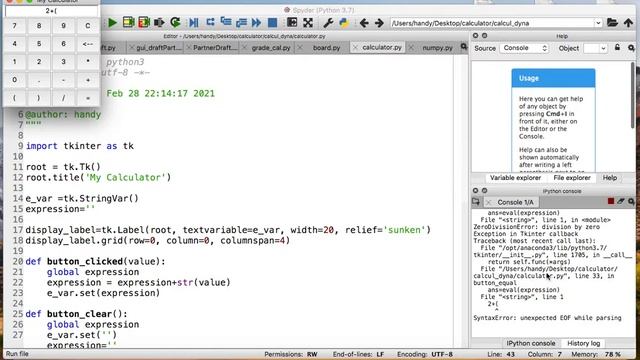Open Preferences with the wrench icon

(328, 23)
